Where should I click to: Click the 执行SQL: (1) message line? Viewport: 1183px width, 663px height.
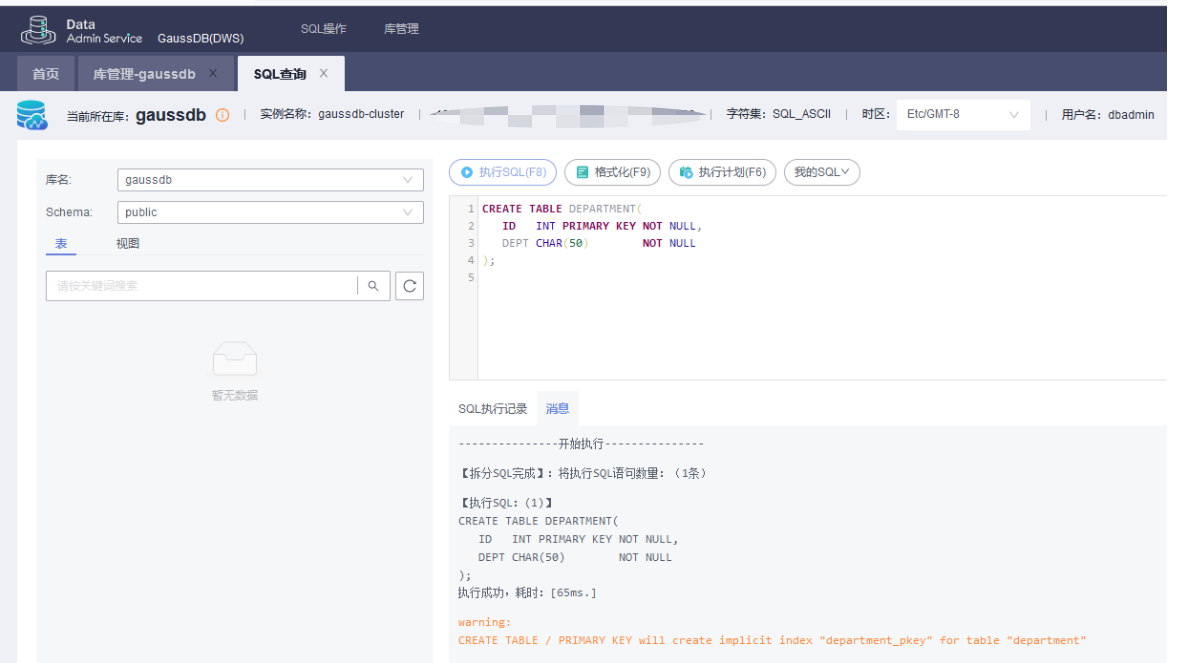pos(505,503)
